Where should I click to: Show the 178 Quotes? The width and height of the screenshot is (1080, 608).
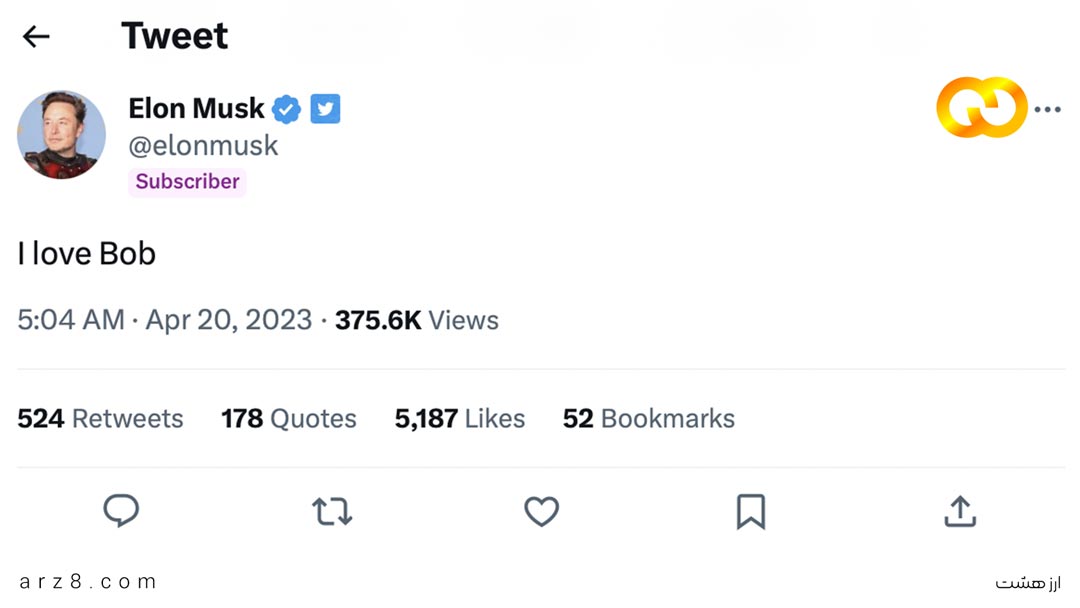[289, 418]
